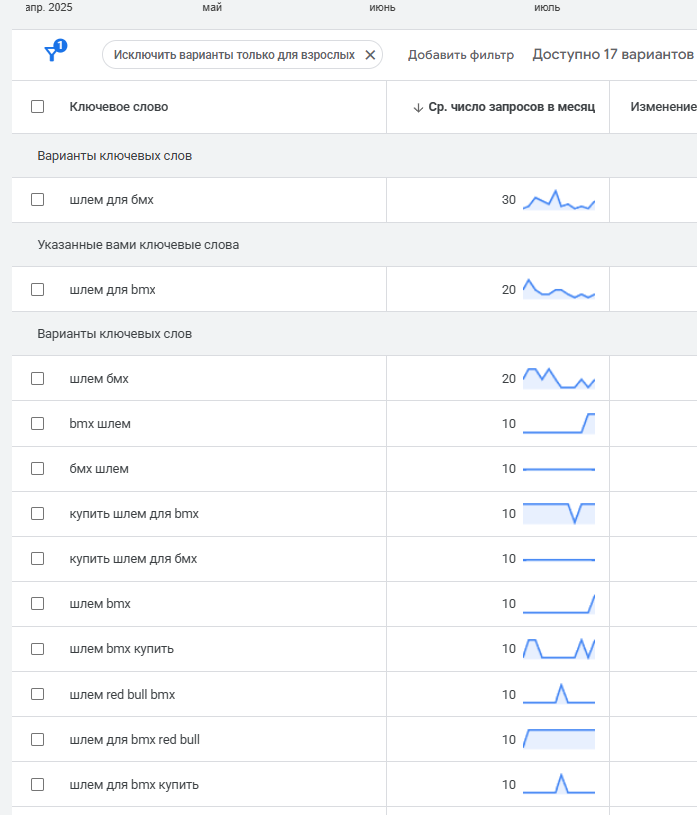Click sparkline for 'купить шлем для bmx'
Screen dimensions: 697x815
[x=559, y=513]
